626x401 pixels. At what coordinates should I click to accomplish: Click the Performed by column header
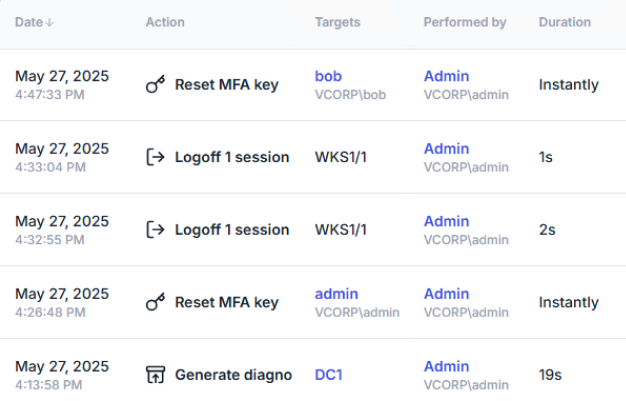[x=464, y=22]
